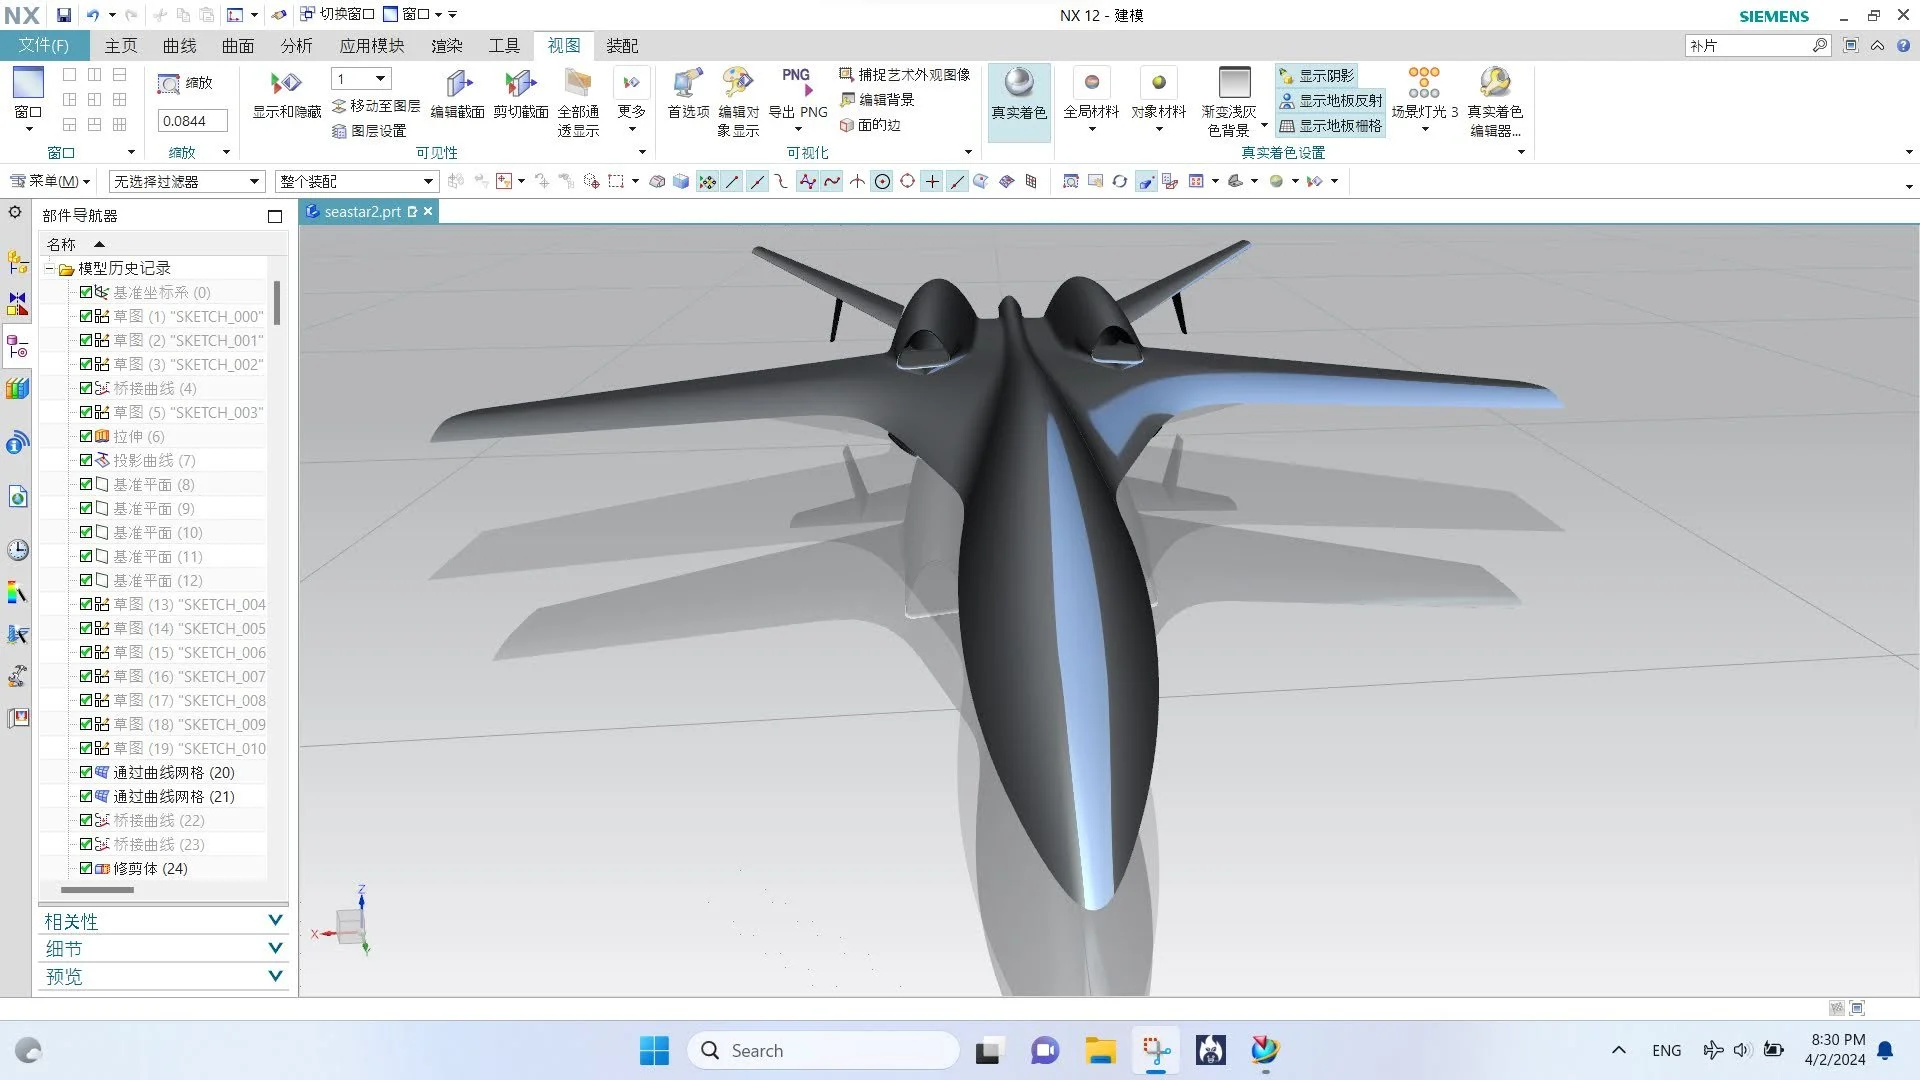Click 图层设置 layer settings button

[x=369, y=131]
